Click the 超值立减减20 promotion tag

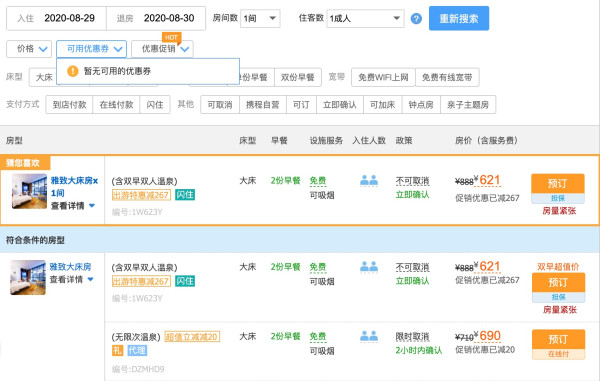click(x=192, y=337)
